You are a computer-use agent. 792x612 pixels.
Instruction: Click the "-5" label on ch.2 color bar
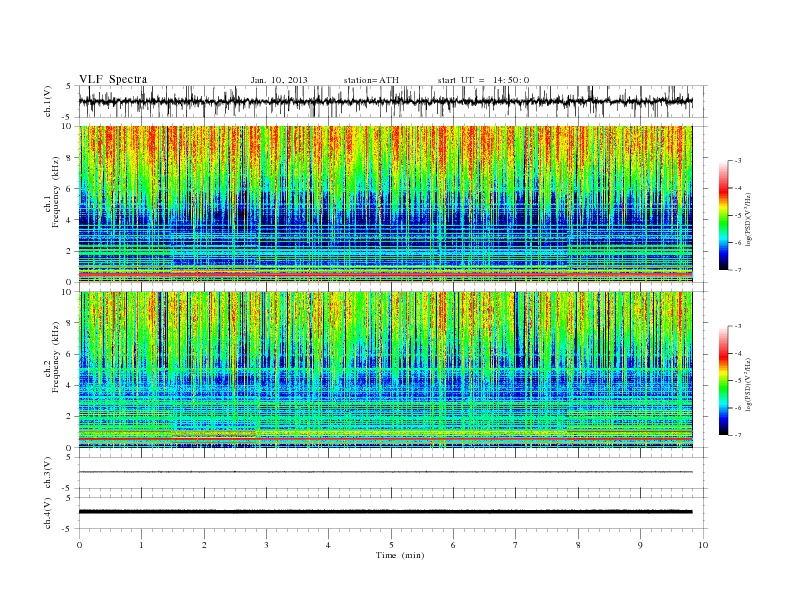tap(738, 381)
